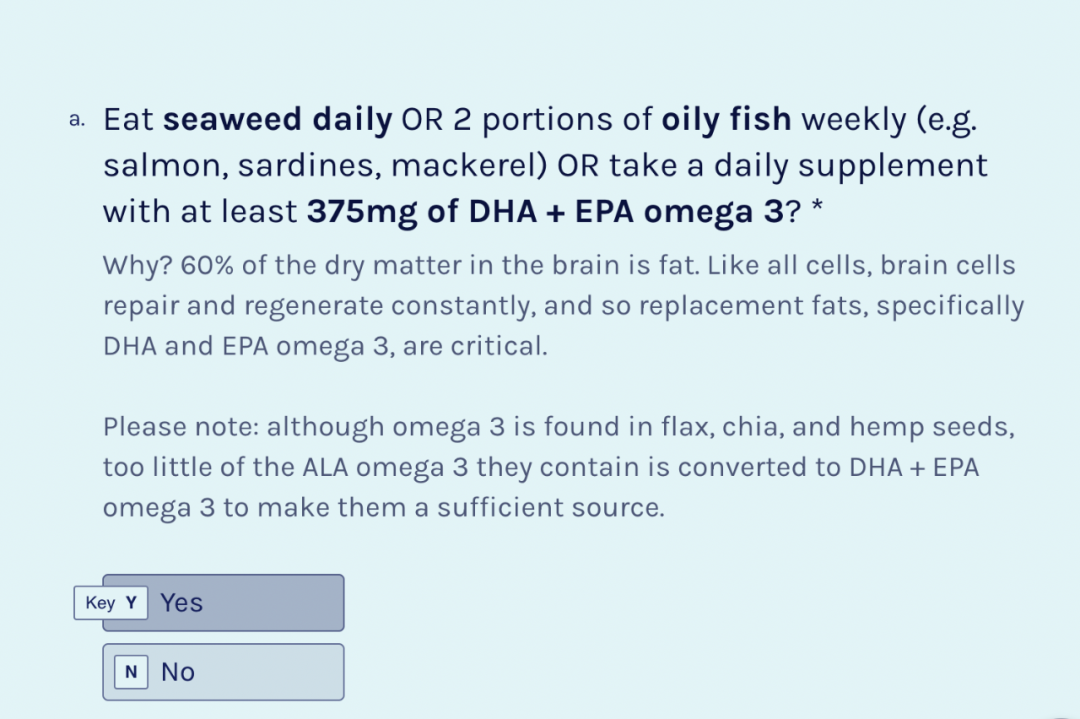The image size is (1080, 719).
Task: Click the N key shortcut badge
Action: [130, 672]
